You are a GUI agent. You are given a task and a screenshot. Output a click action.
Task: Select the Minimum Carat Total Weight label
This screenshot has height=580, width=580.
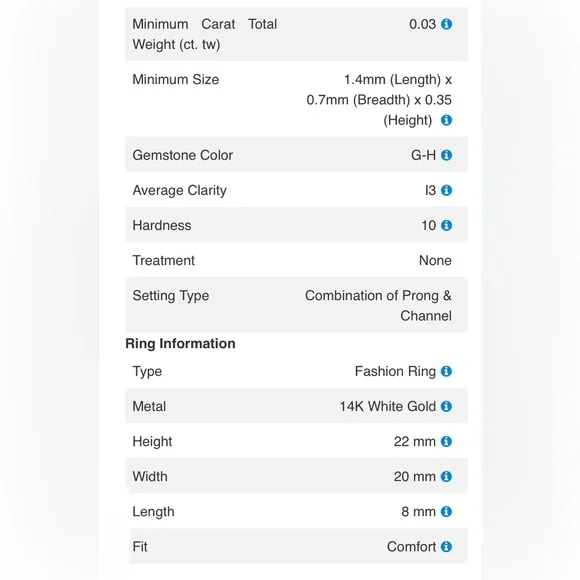[x=205, y=34]
